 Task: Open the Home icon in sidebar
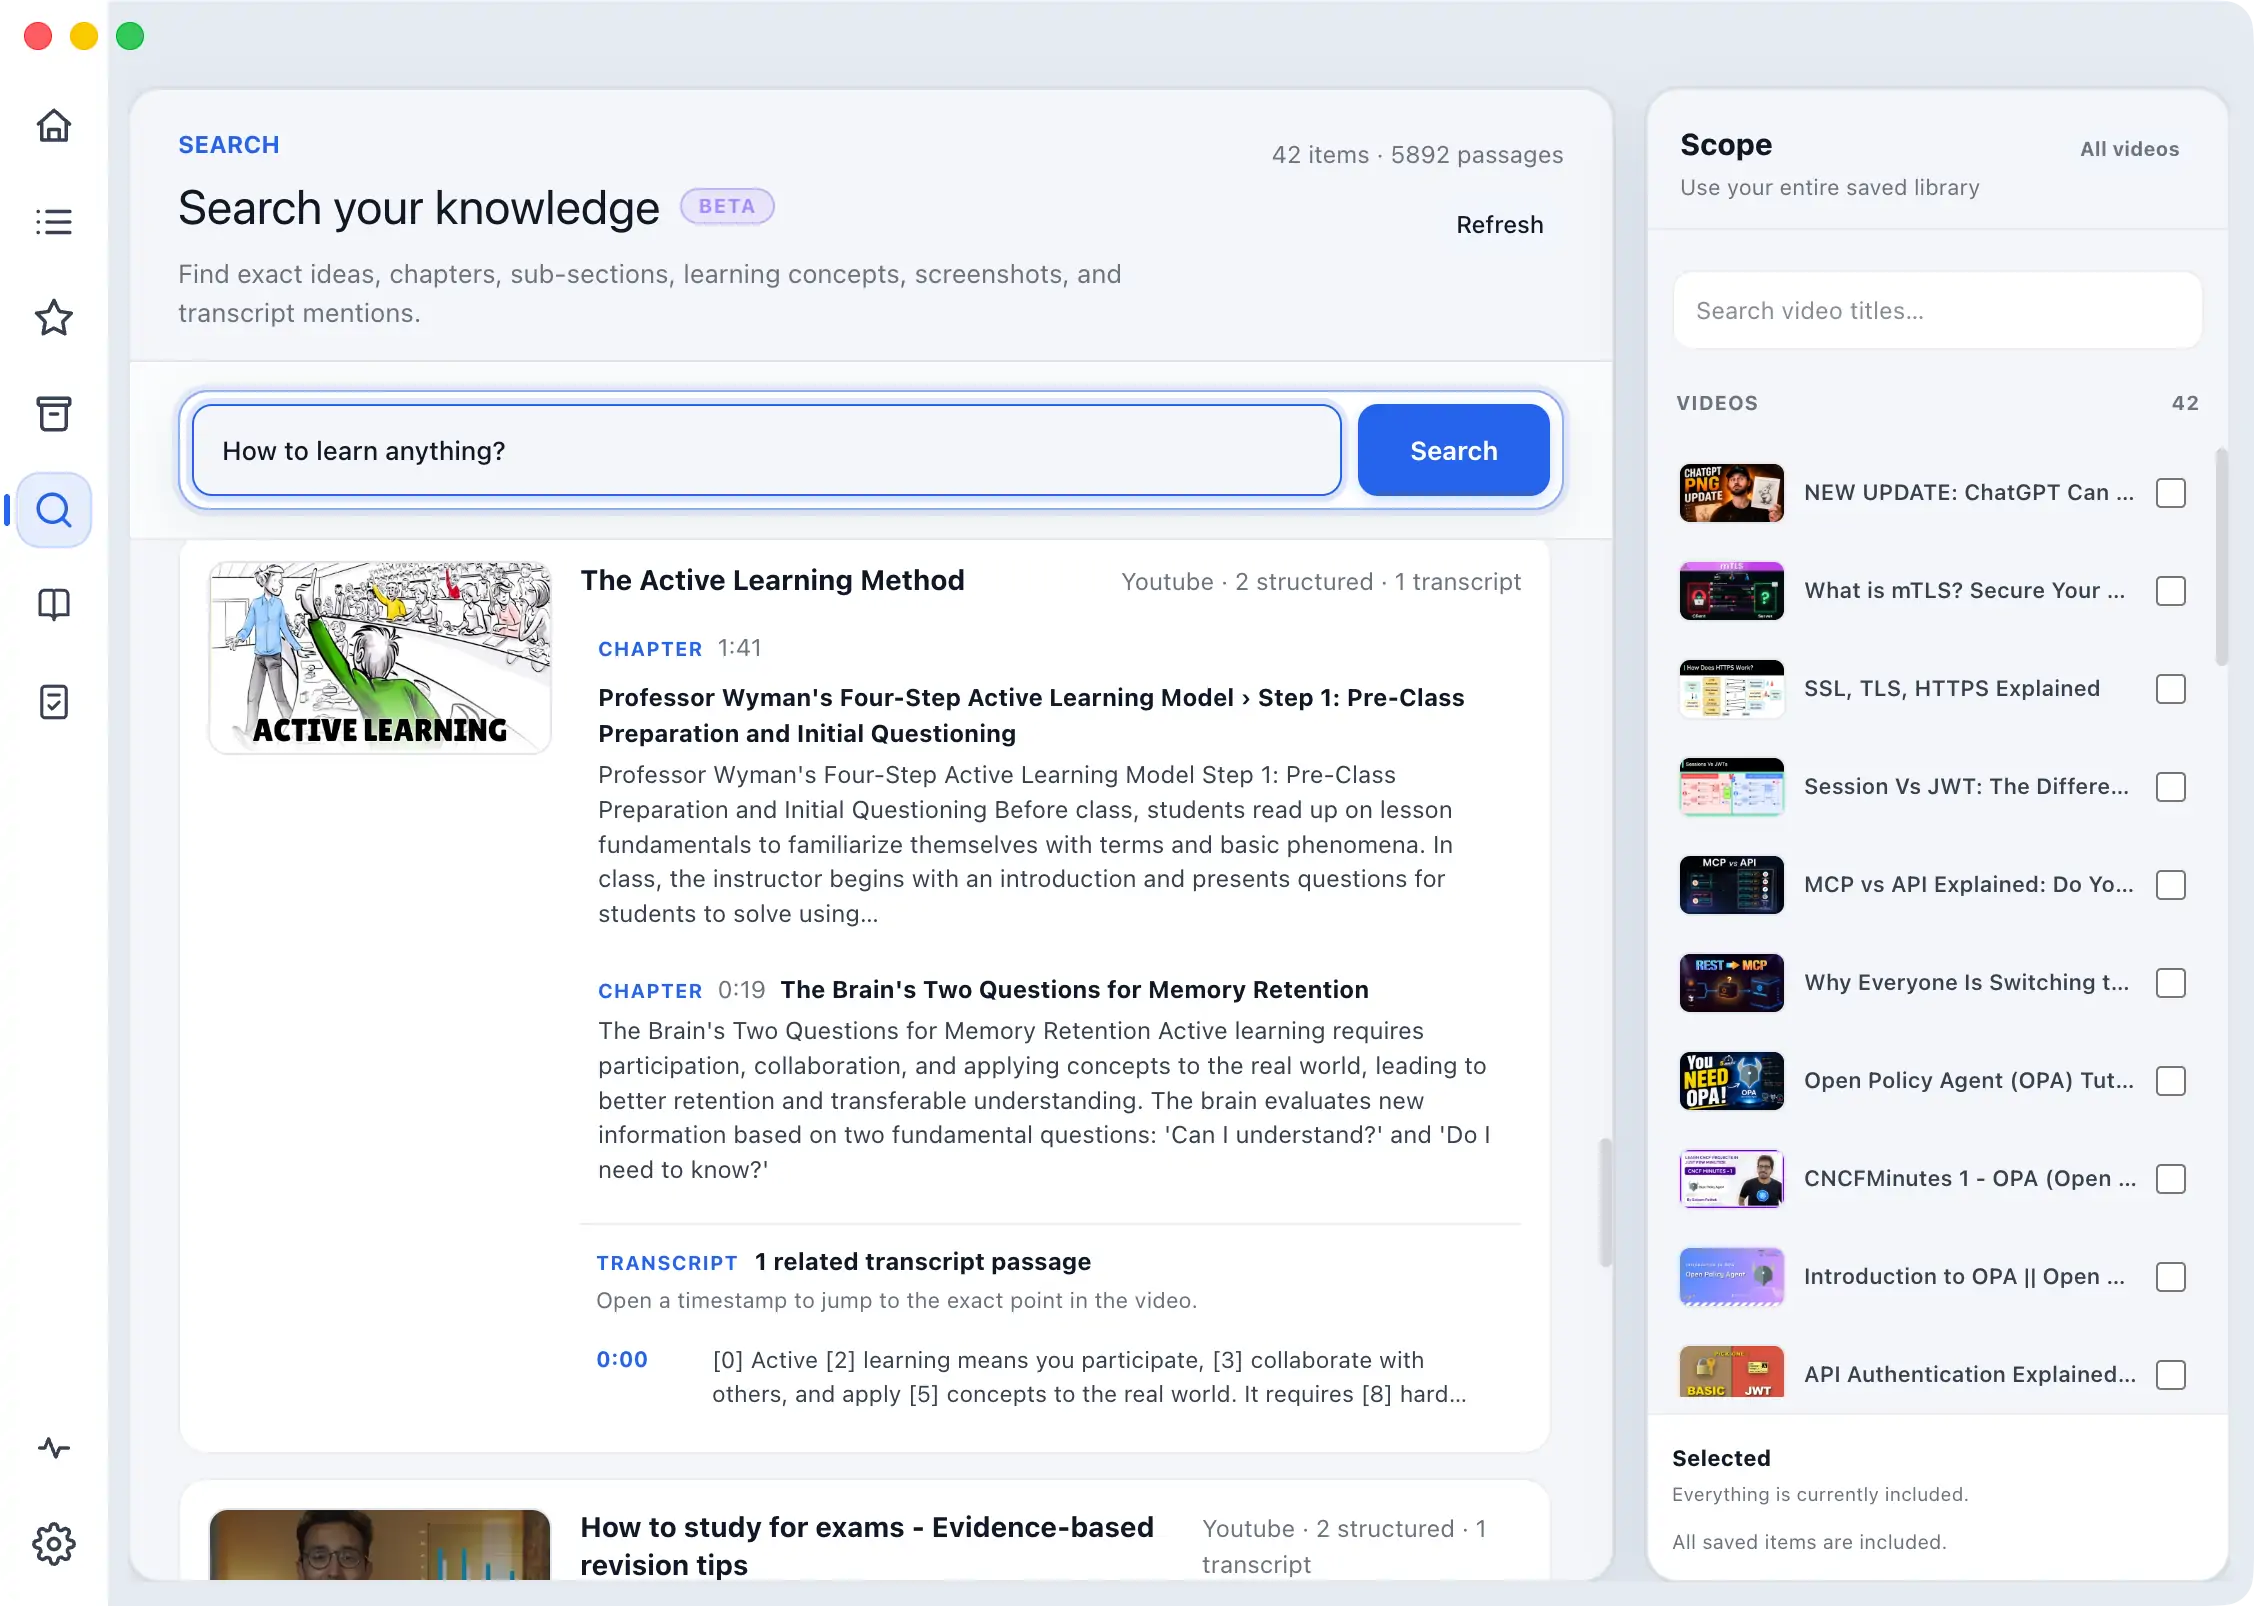[54, 126]
